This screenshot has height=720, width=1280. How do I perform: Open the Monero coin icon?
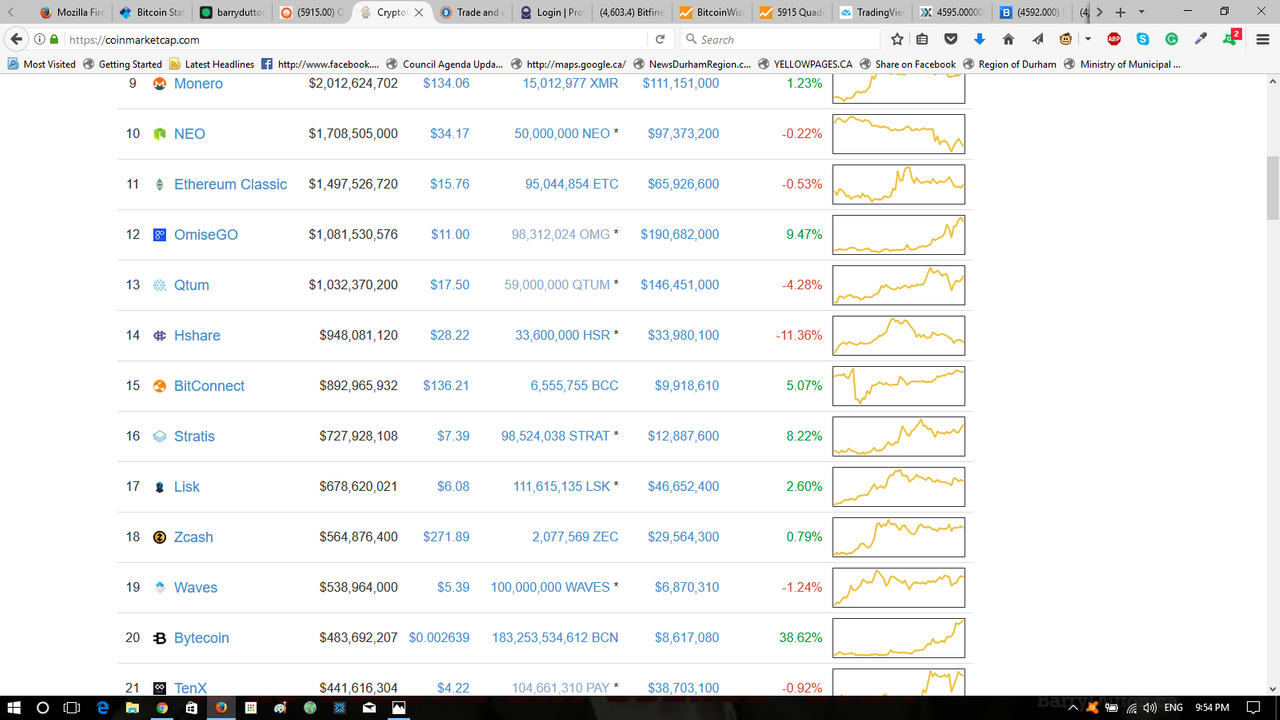[x=159, y=84]
